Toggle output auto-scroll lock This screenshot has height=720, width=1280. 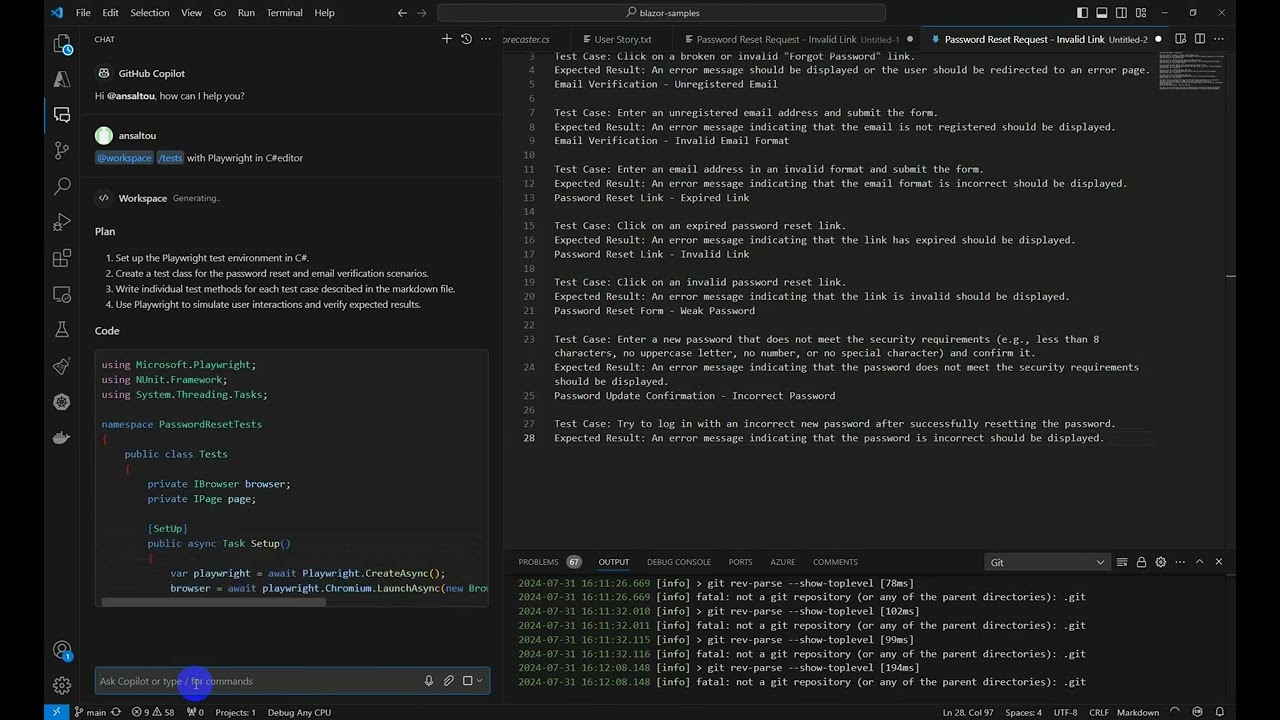click(1141, 562)
